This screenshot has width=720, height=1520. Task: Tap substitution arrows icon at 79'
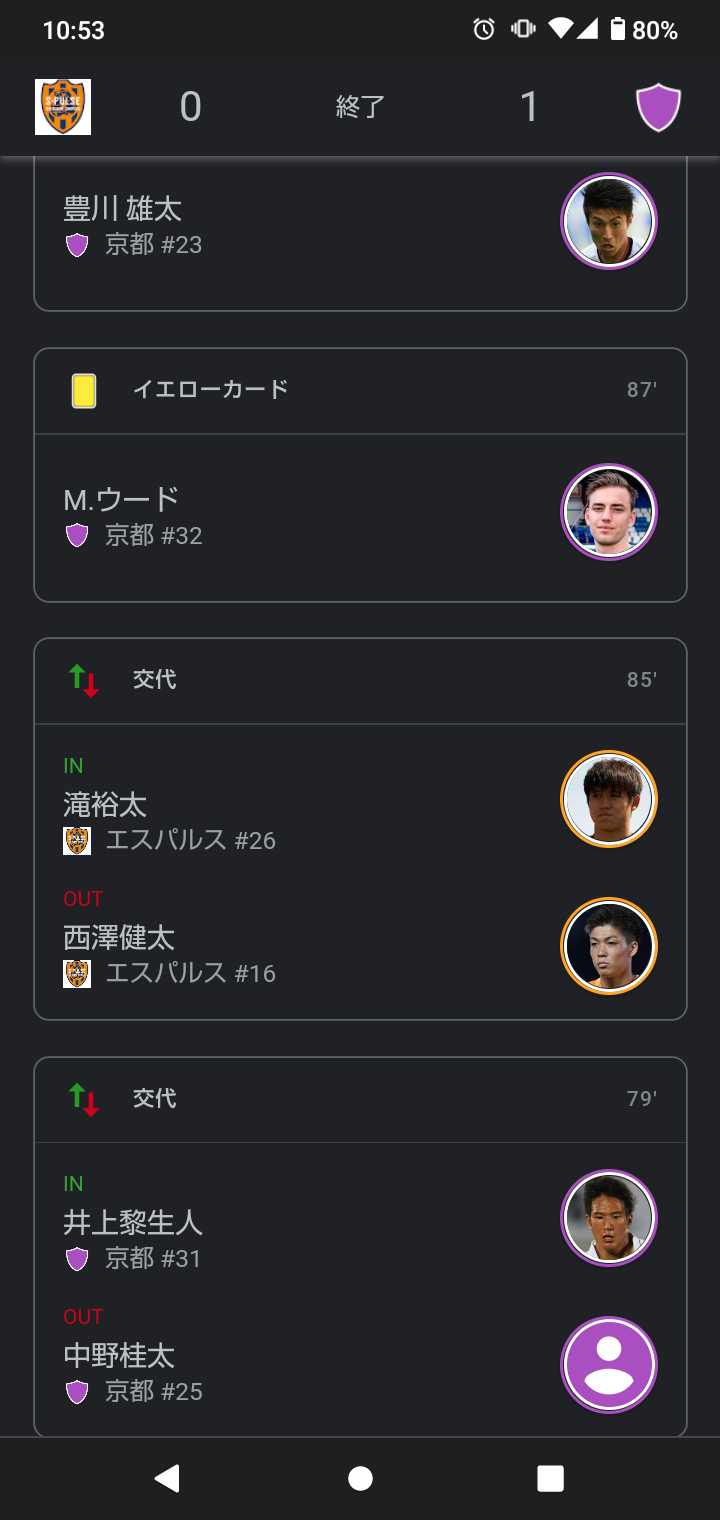[x=84, y=1099]
